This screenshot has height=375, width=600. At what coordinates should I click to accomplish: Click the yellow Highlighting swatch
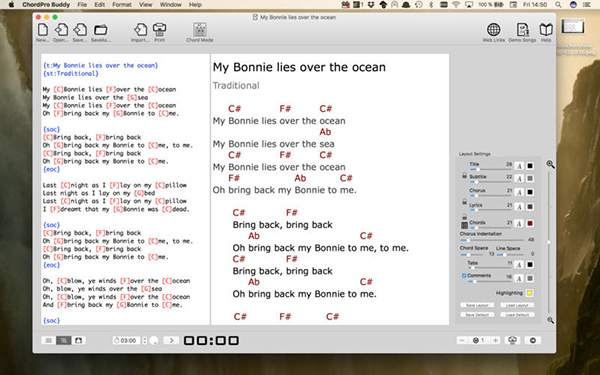530,293
